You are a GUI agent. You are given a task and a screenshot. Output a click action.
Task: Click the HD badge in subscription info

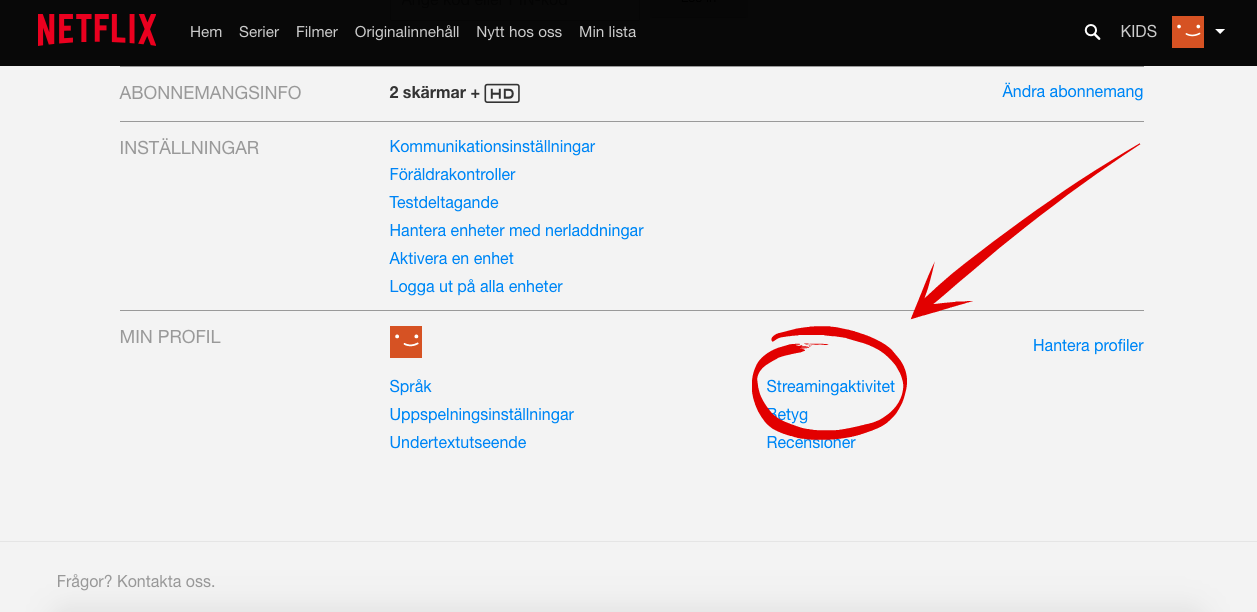pyautogui.click(x=502, y=93)
